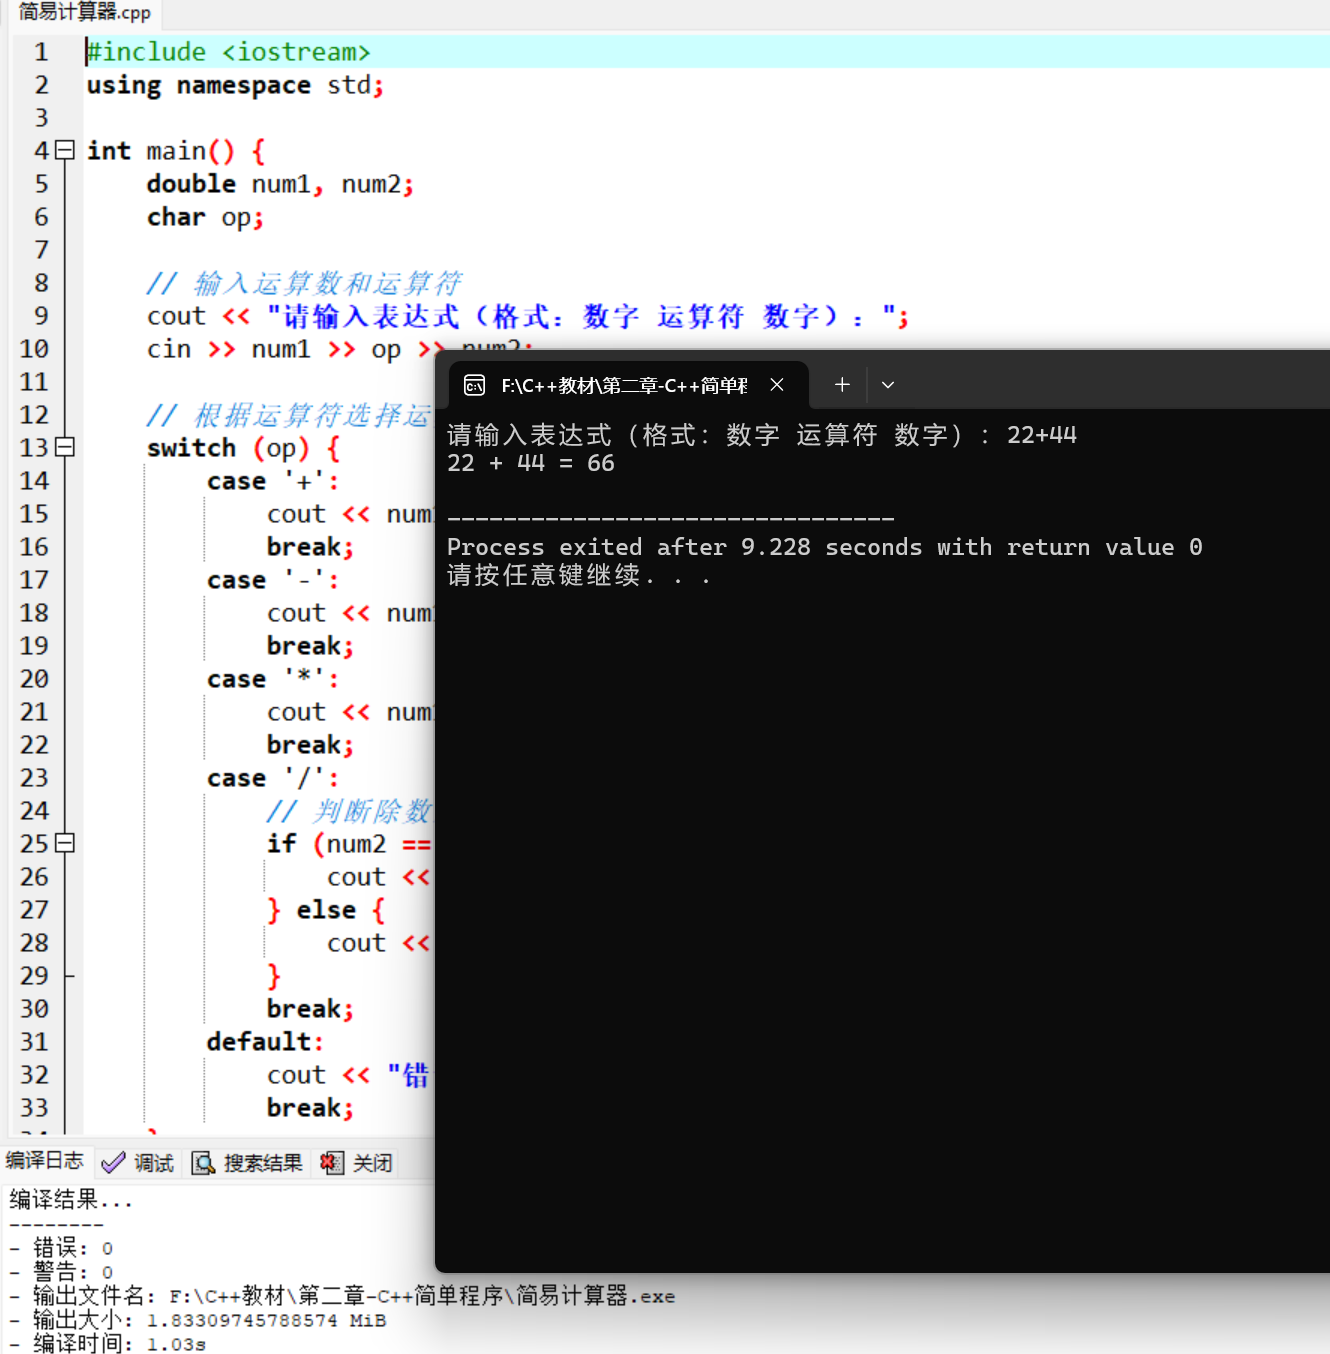Click the "default:" label in the code

click(265, 1042)
